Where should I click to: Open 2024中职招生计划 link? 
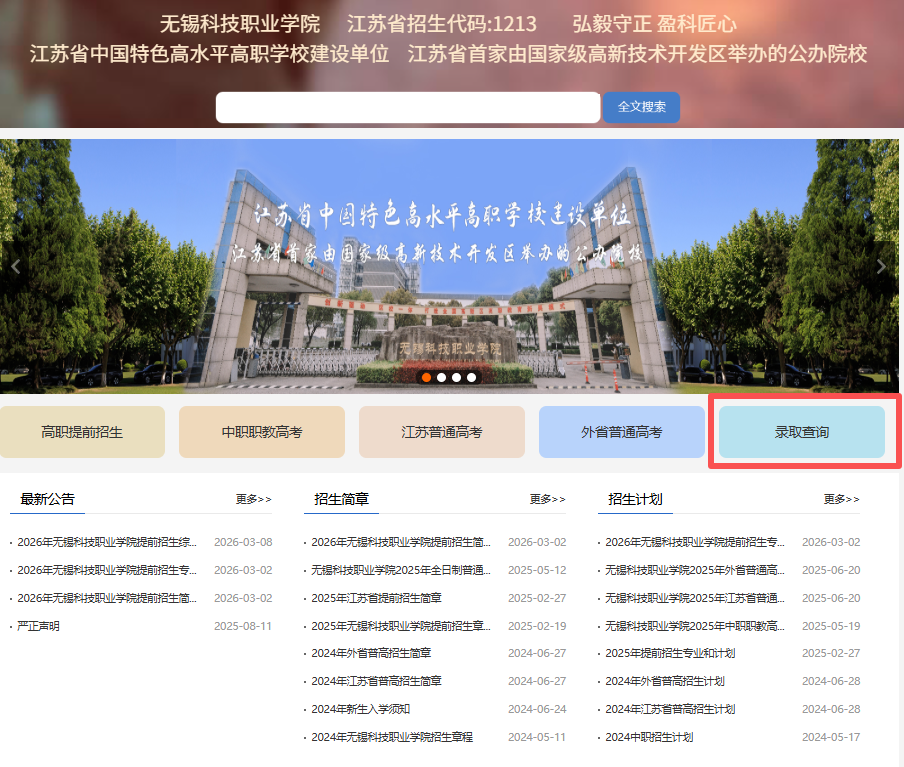pyautogui.click(x=648, y=737)
